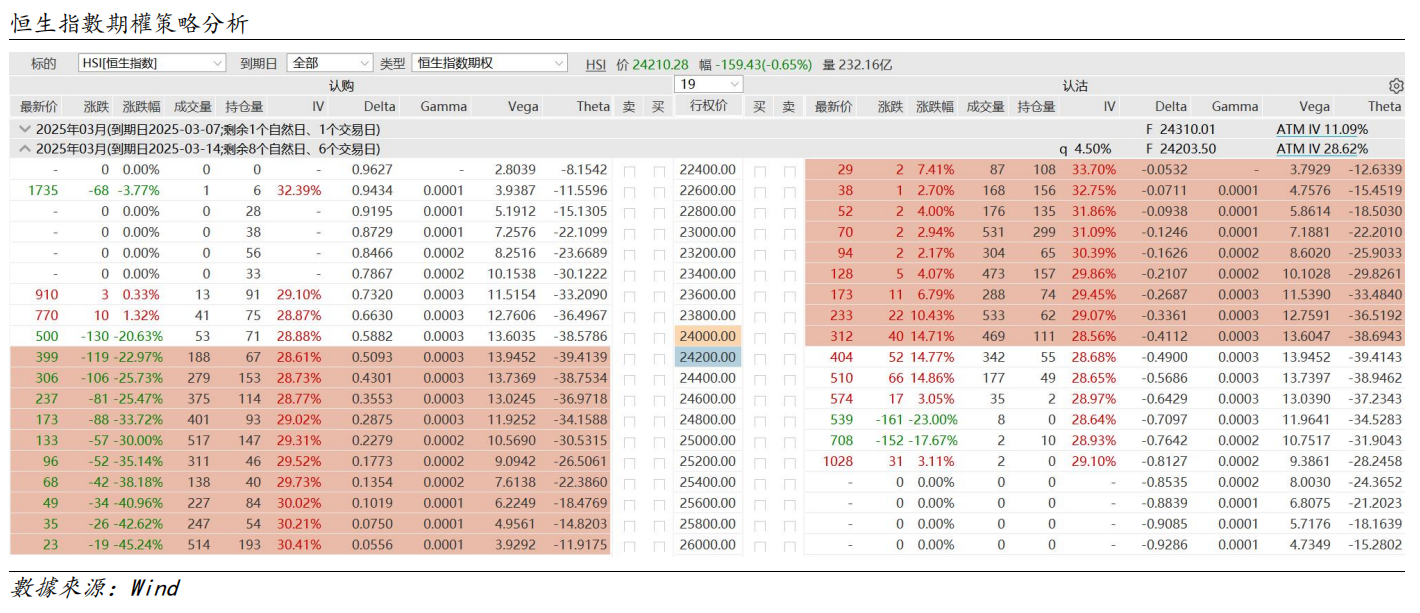Click put Theta value -38.6943
This screenshot has height=613, width=1420.
[1377, 337]
